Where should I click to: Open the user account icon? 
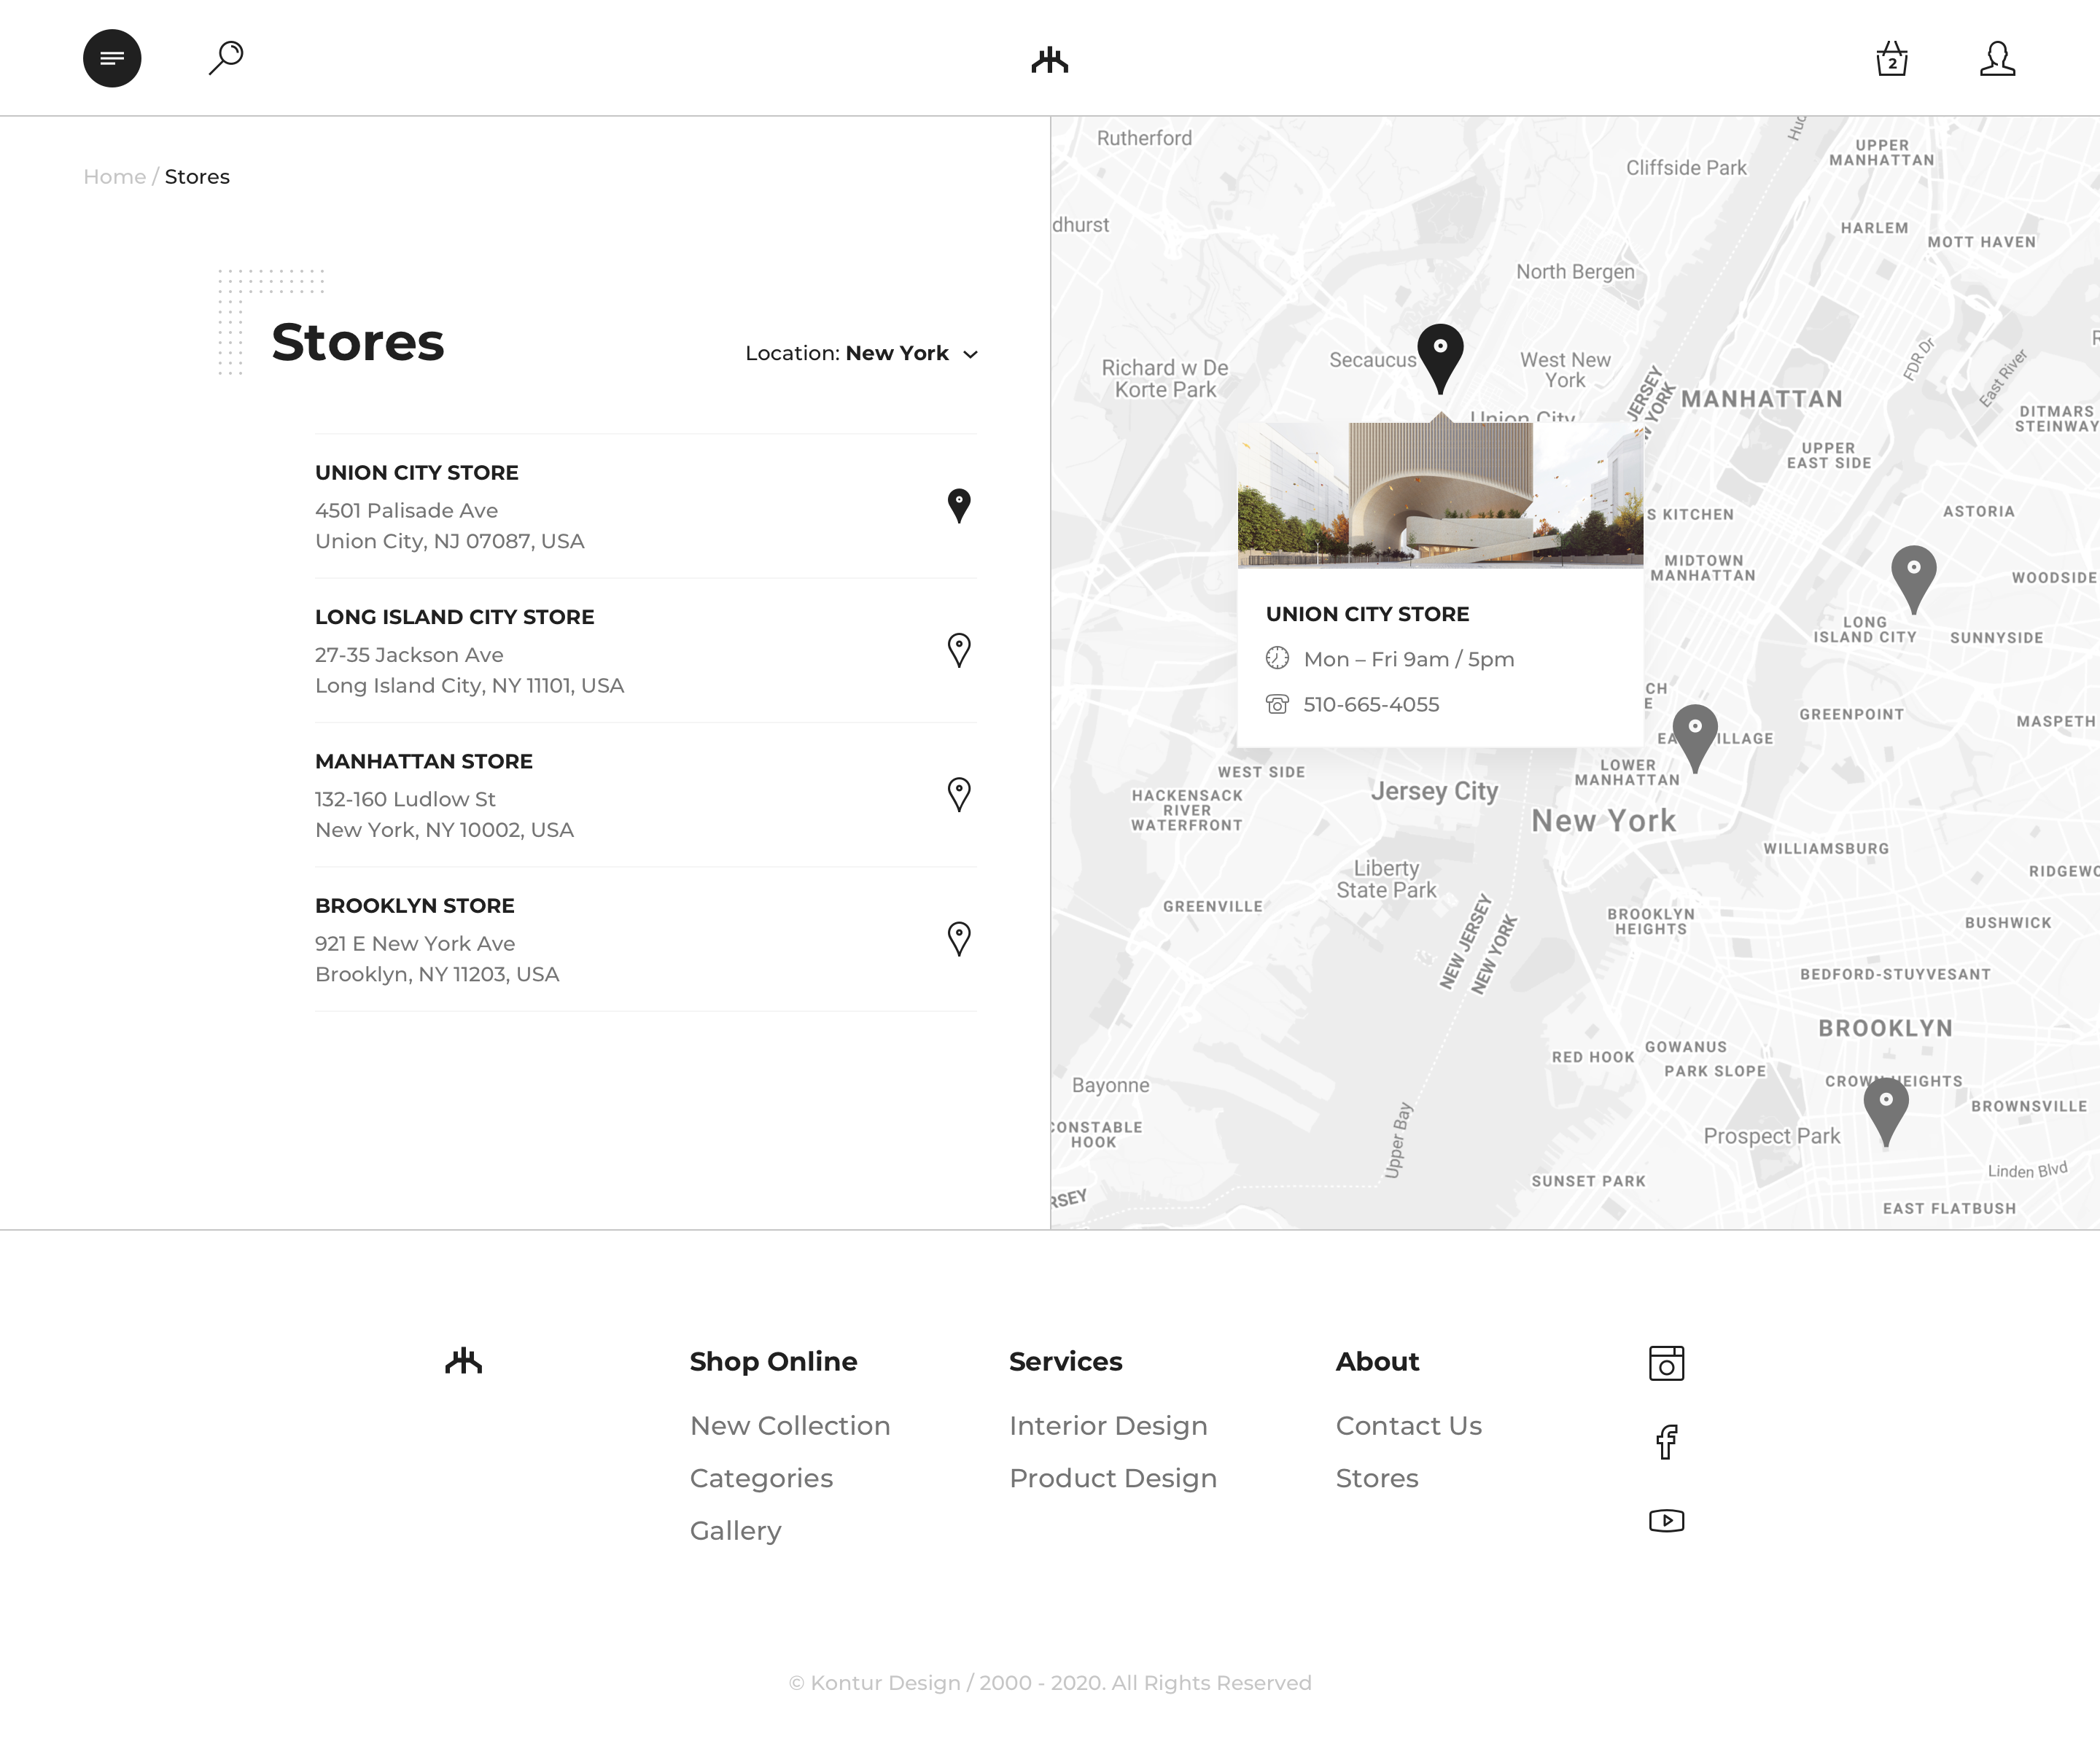pos(1997,59)
